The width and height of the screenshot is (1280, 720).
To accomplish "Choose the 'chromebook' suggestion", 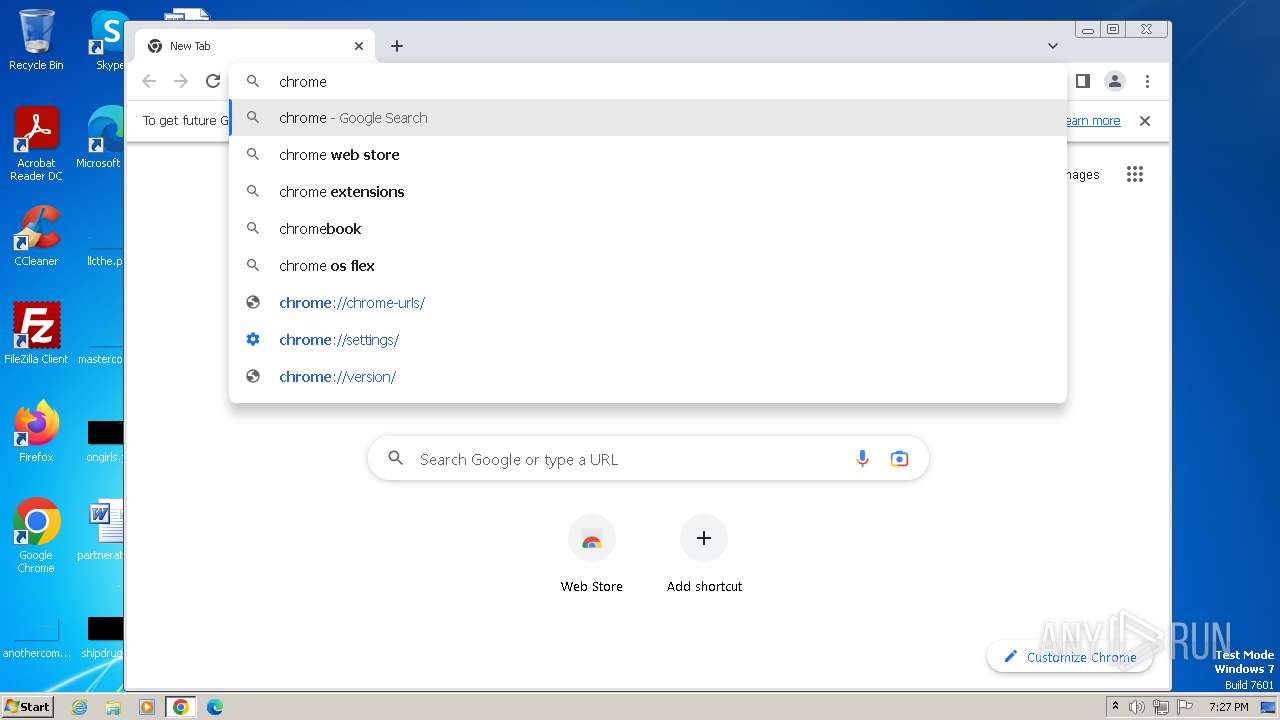I will (648, 229).
